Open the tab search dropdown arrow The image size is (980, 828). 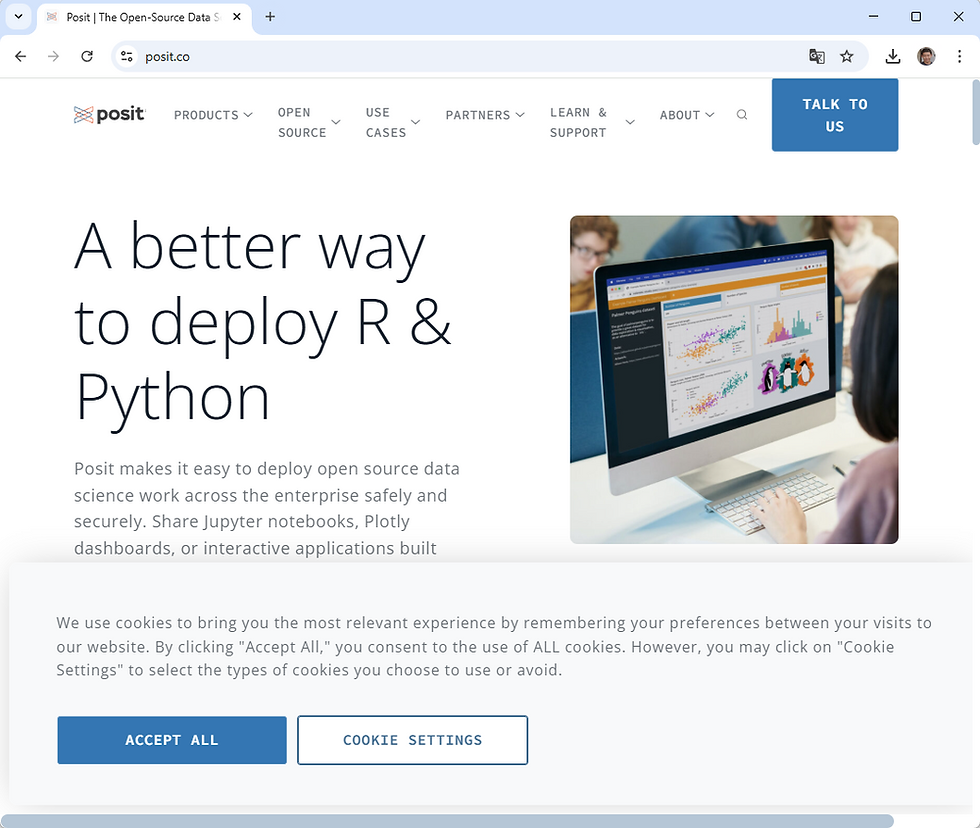click(18, 17)
